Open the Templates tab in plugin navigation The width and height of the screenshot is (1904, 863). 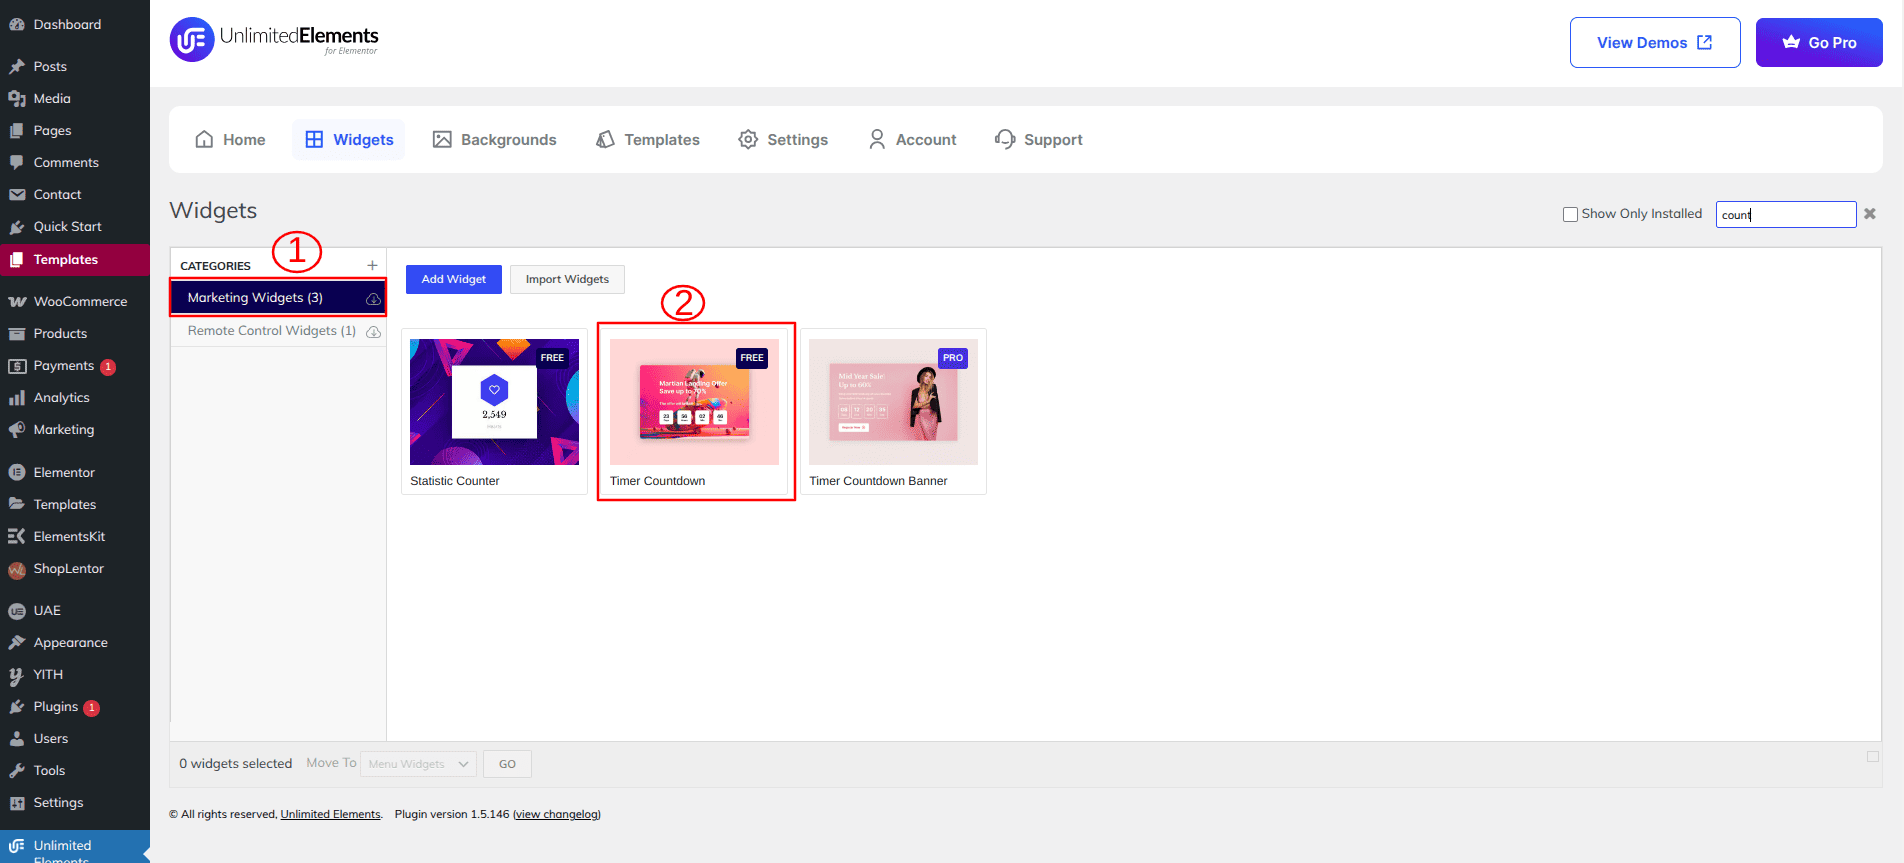648,140
